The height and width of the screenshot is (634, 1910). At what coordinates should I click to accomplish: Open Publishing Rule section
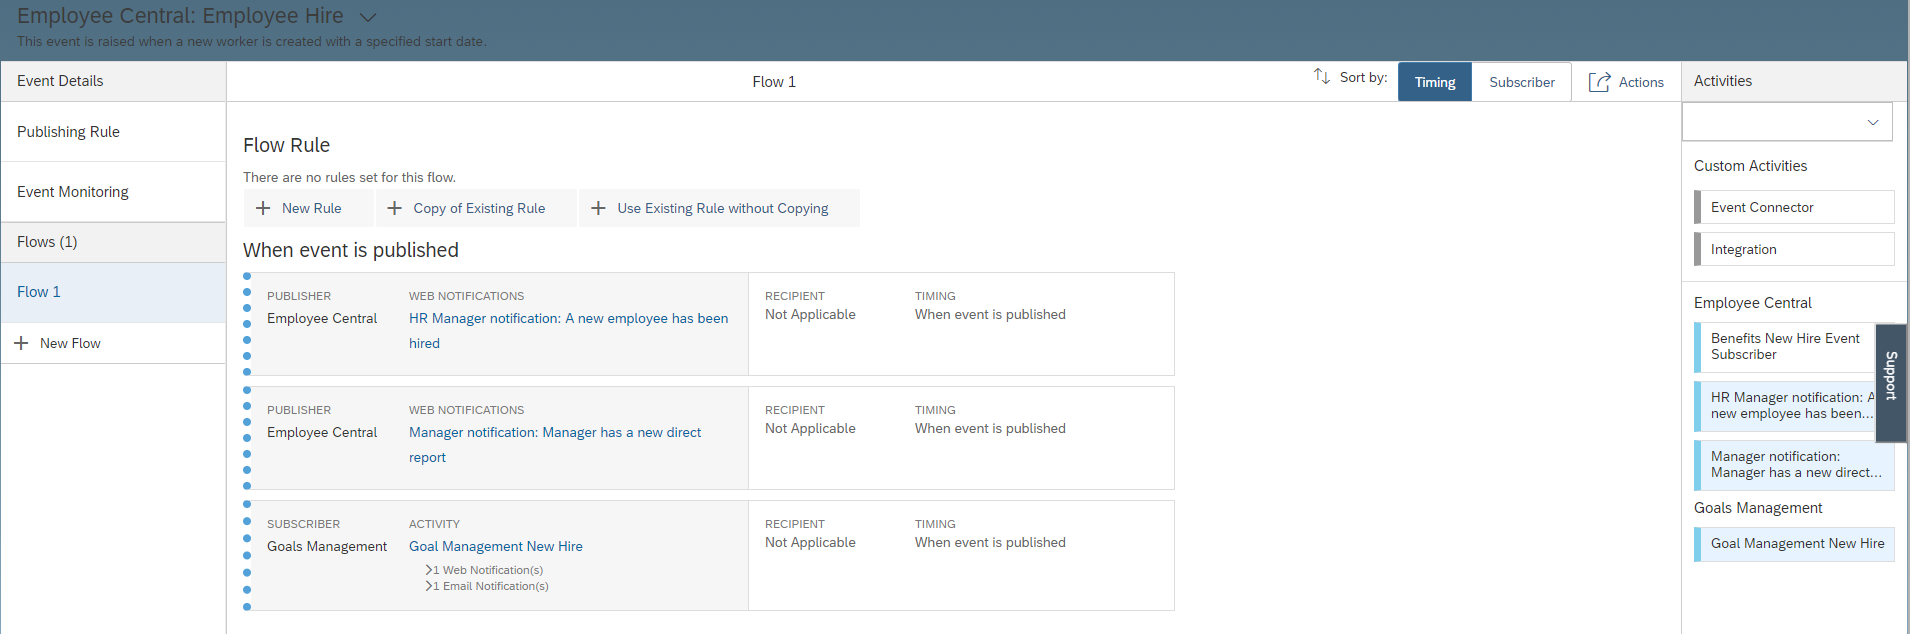click(113, 132)
